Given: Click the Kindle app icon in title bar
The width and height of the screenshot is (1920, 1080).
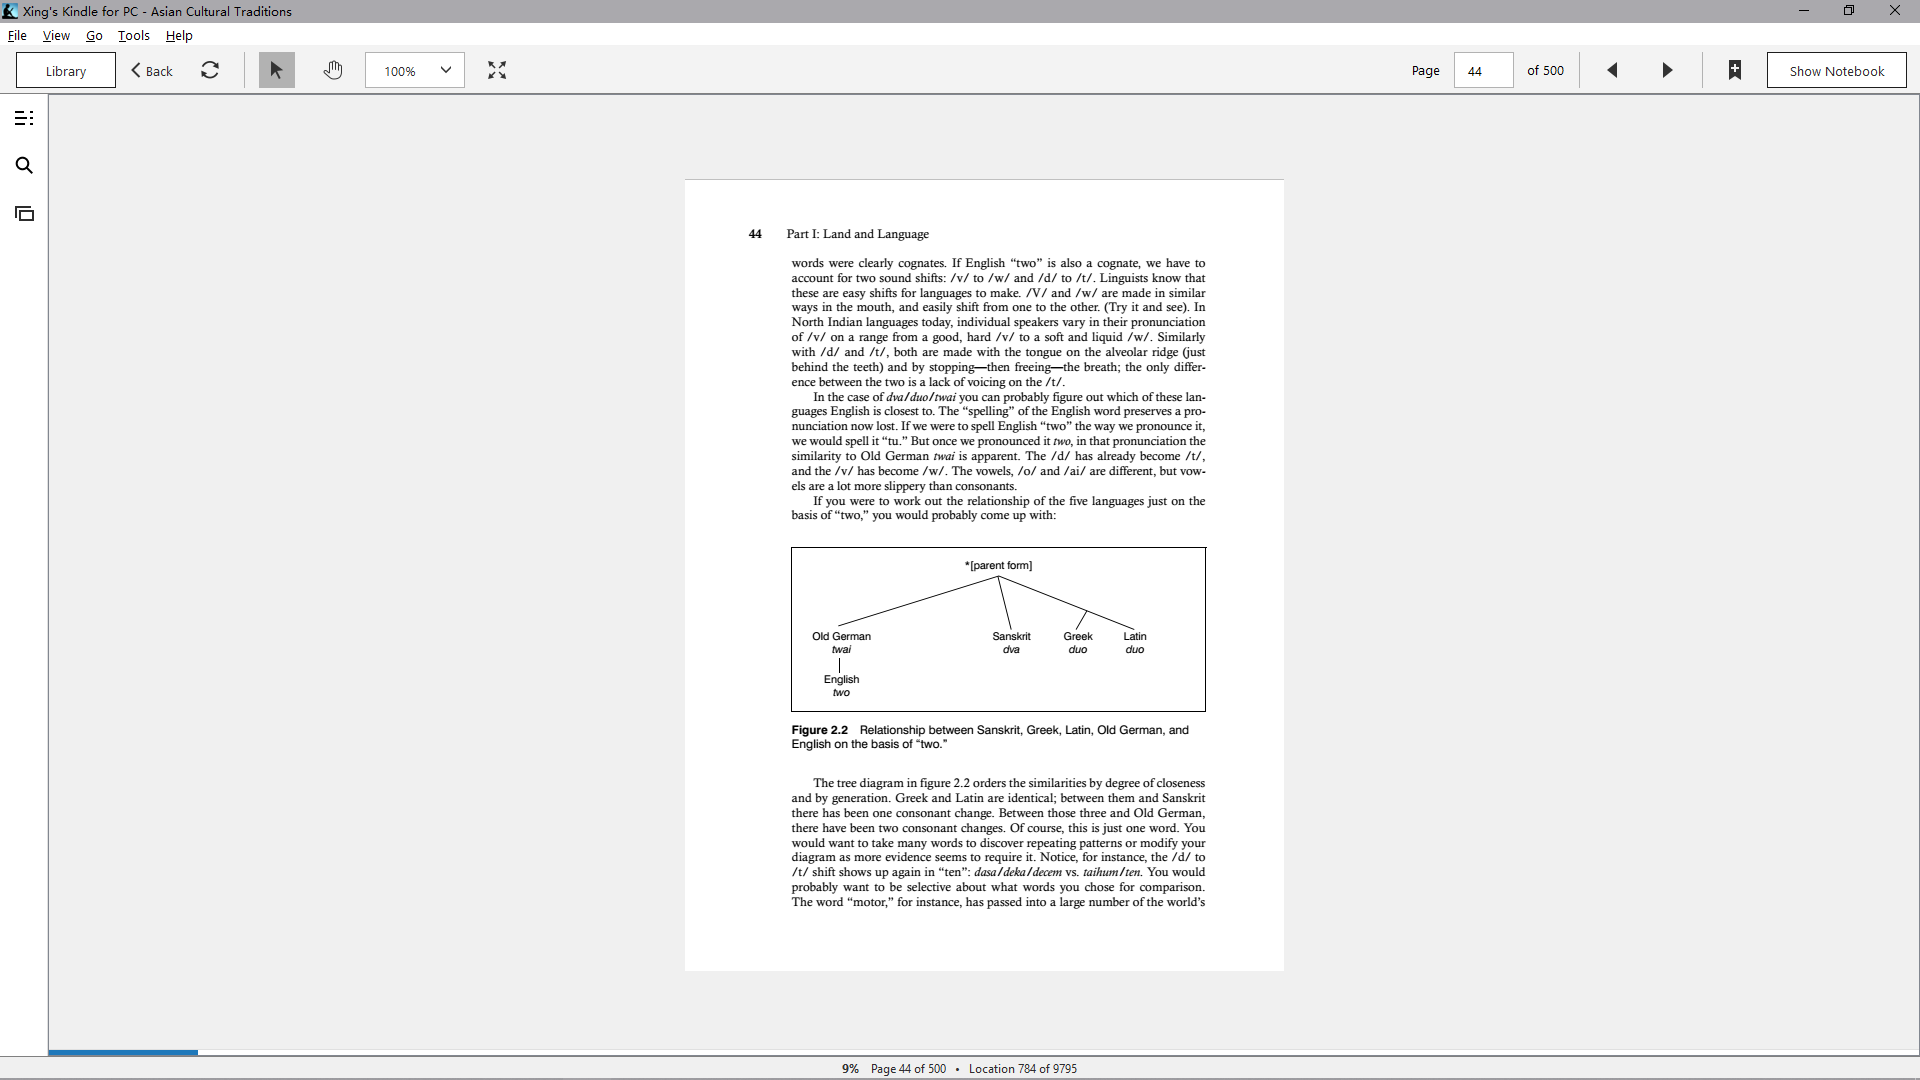Looking at the screenshot, I should (x=10, y=11).
